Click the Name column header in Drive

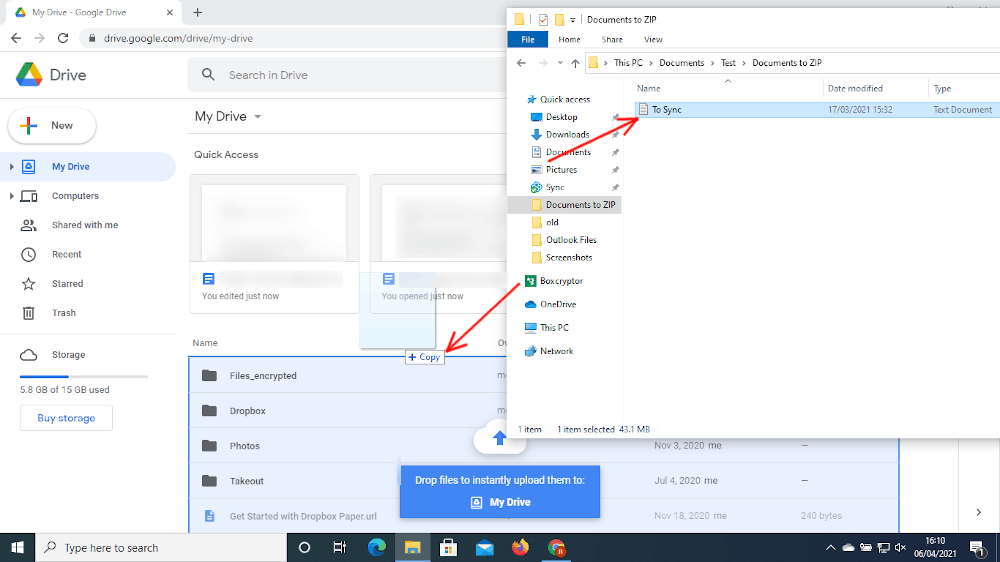coord(205,343)
